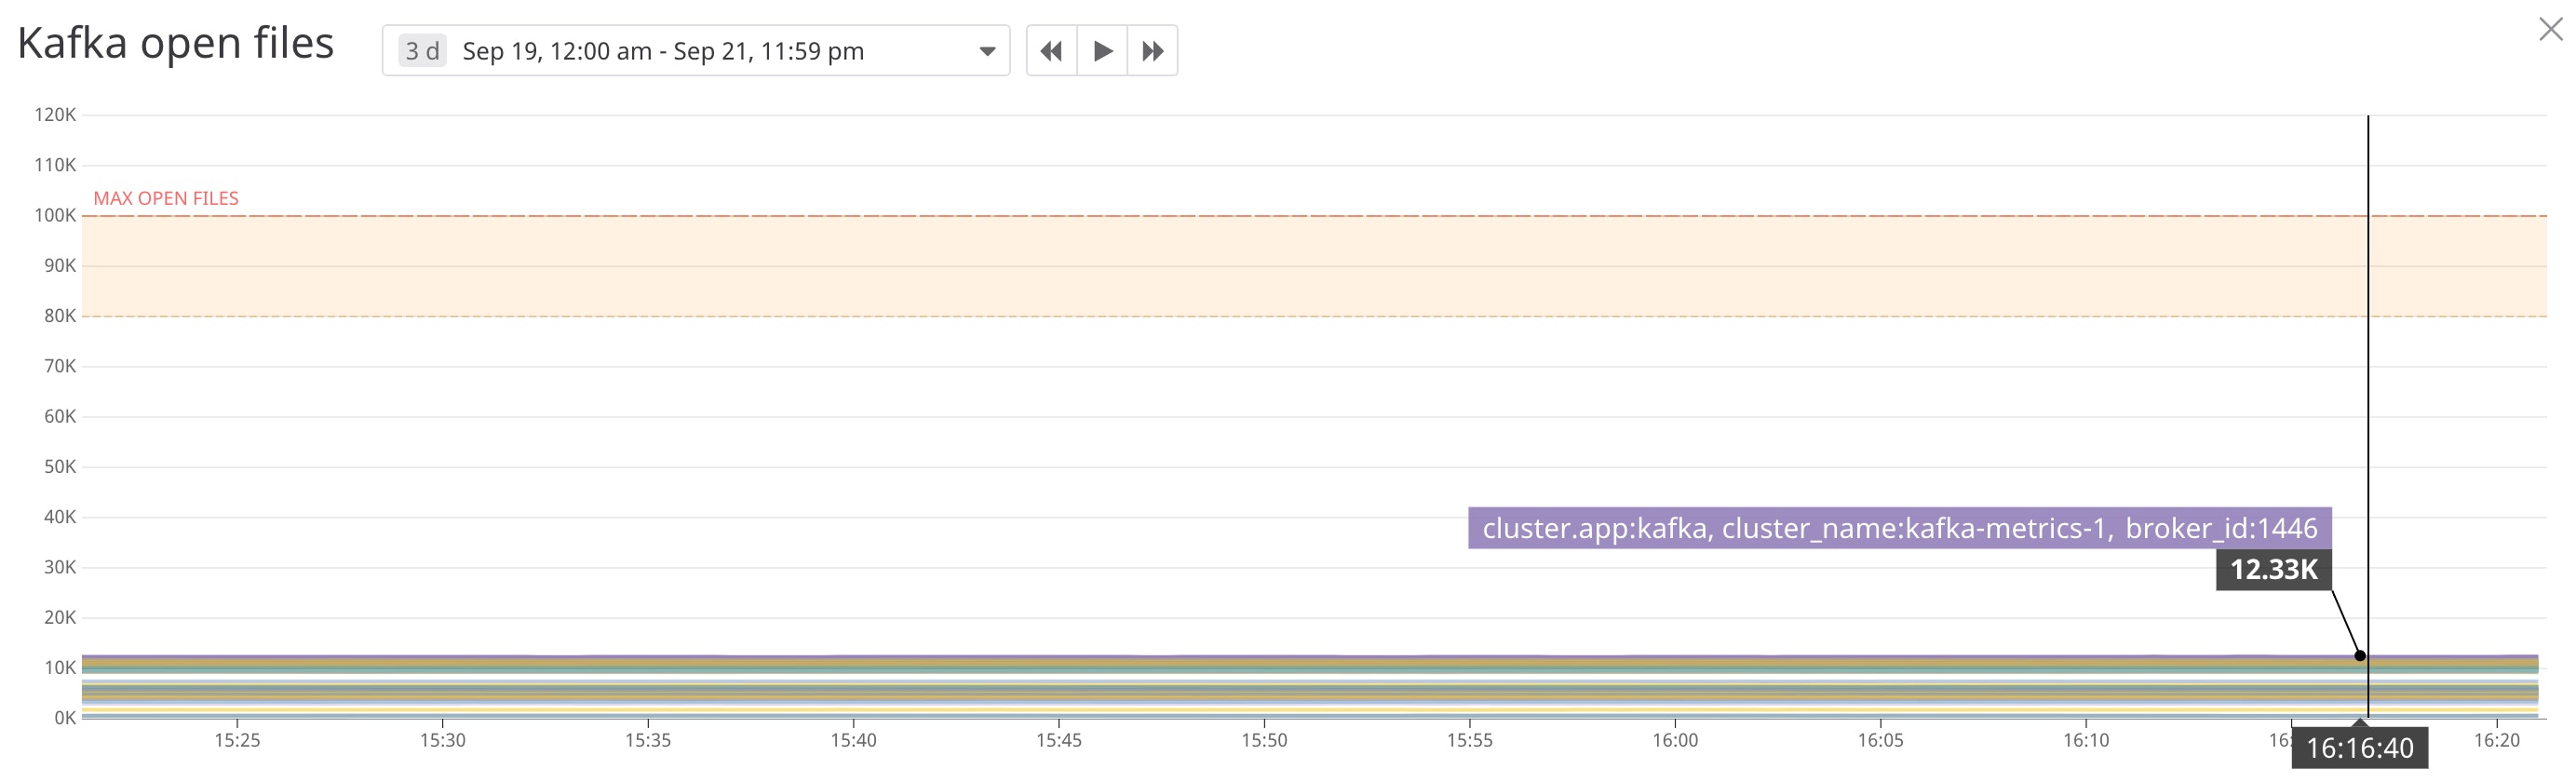2576x782 pixels.
Task: Click the black data point on the graph
Action: 2360,656
